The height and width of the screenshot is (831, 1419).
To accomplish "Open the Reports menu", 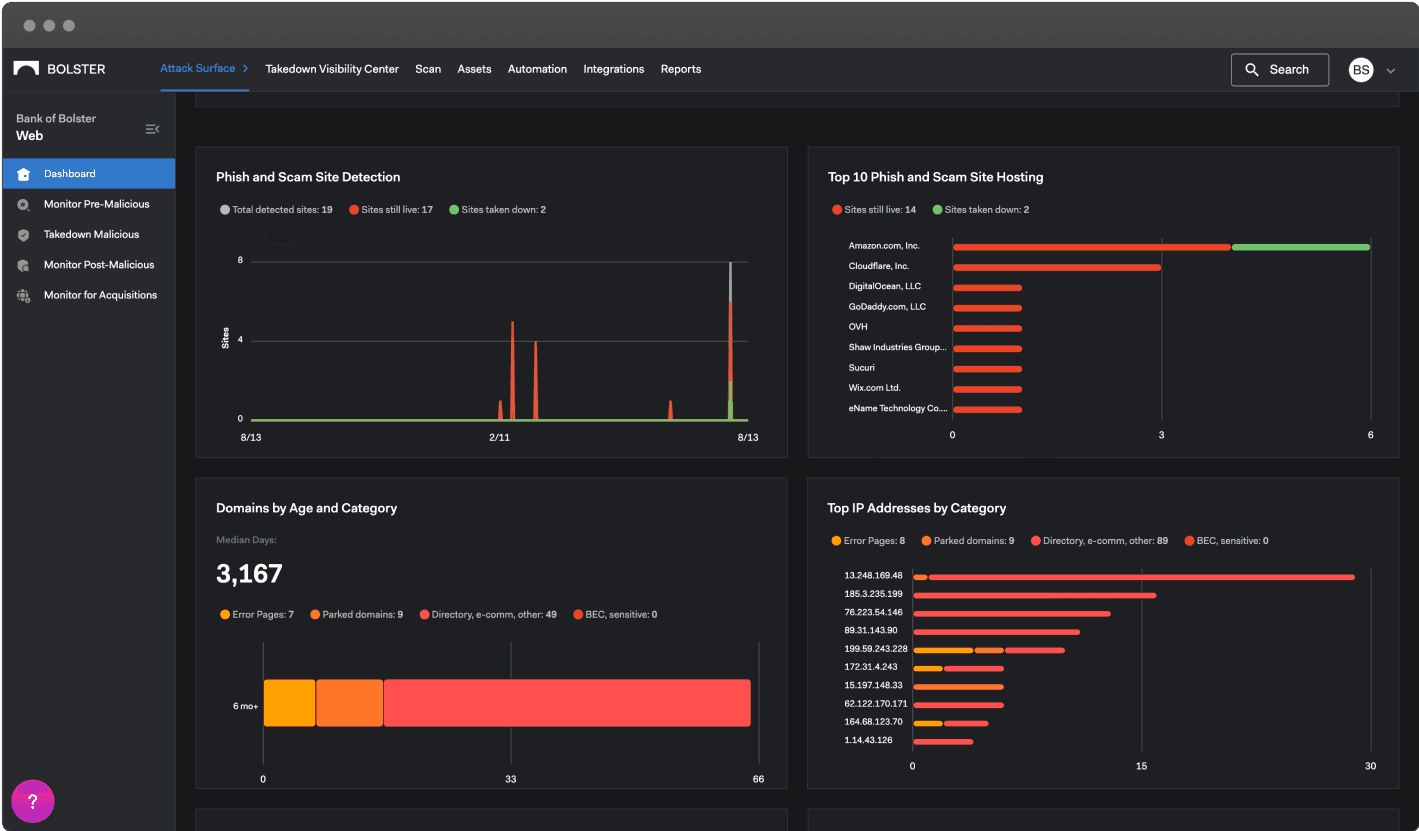I will point(681,69).
